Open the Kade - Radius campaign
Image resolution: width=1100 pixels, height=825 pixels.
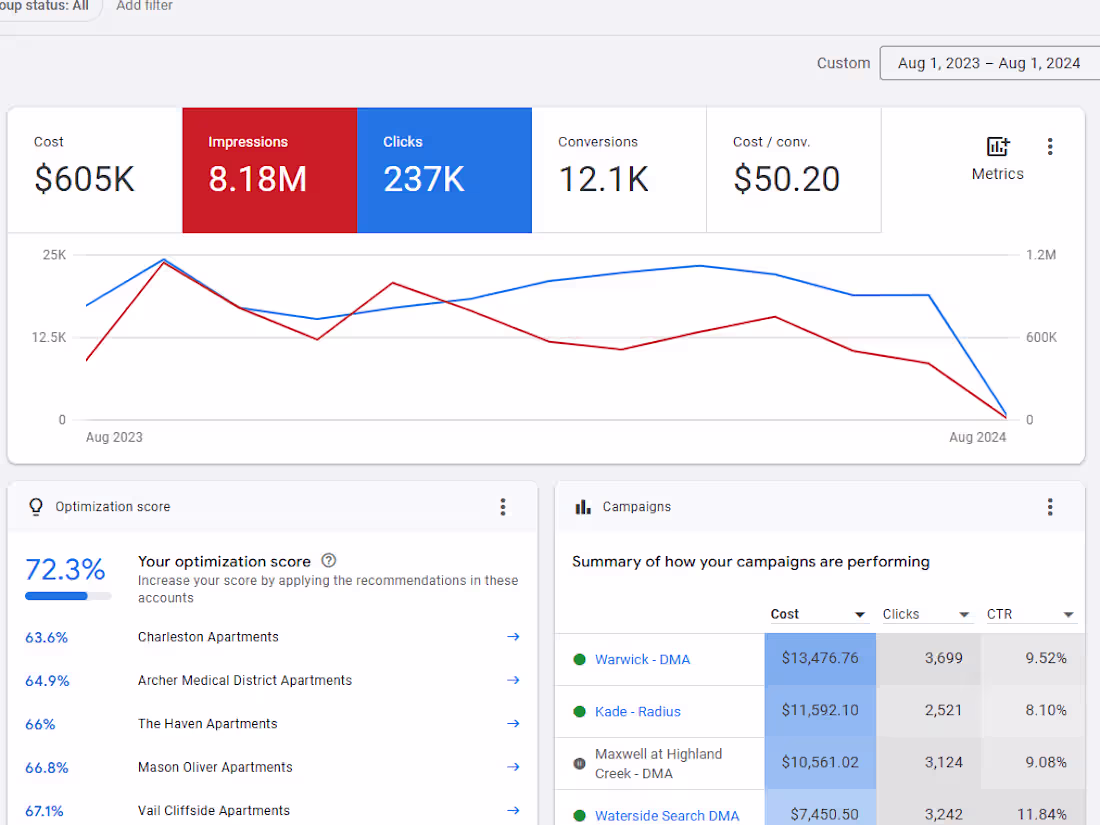(x=638, y=711)
